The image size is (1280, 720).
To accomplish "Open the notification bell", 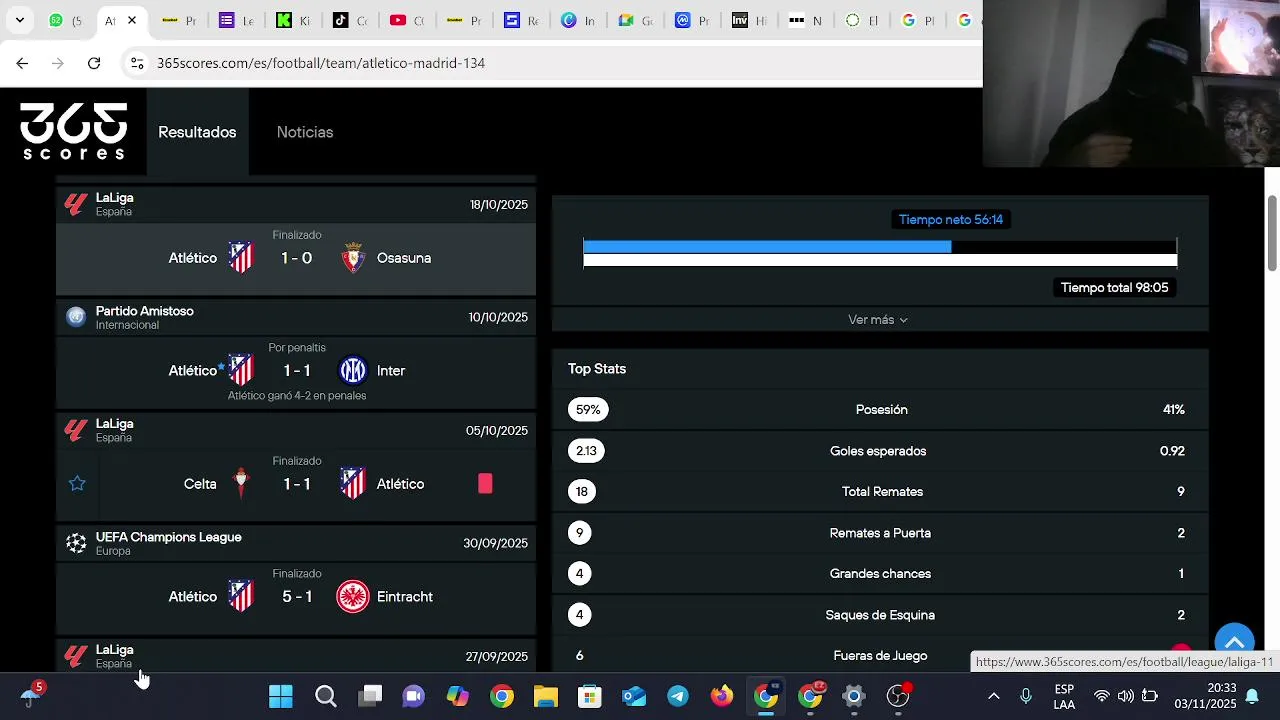I will point(1251,696).
